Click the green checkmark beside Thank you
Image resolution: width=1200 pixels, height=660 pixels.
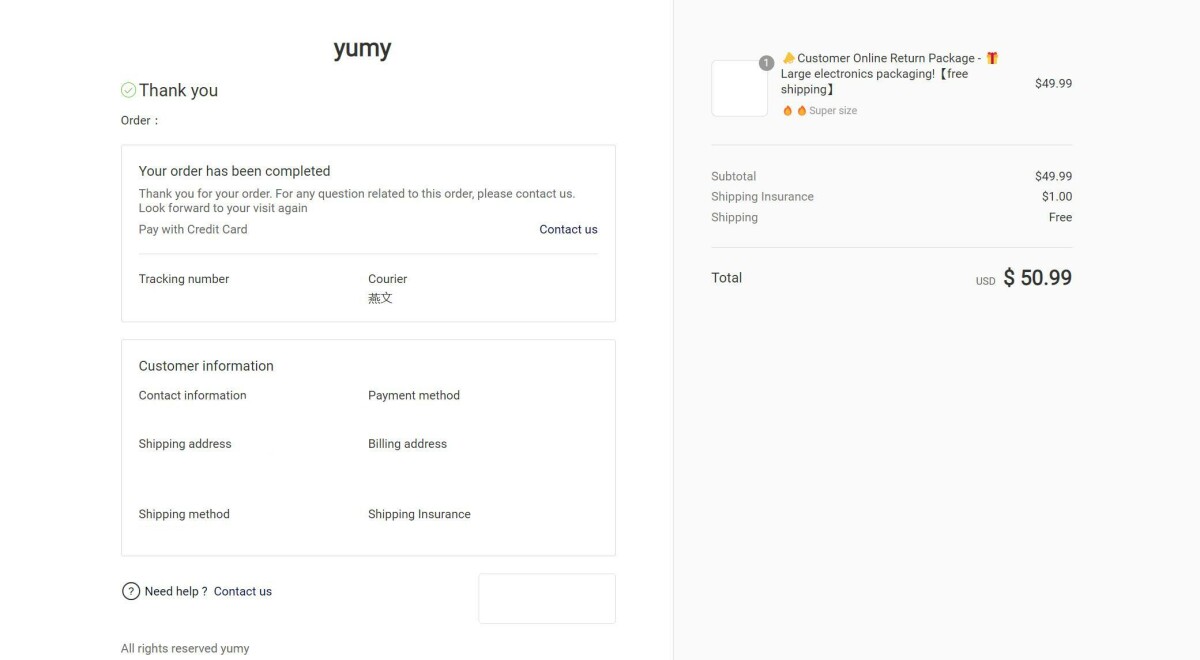click(128, 90)
